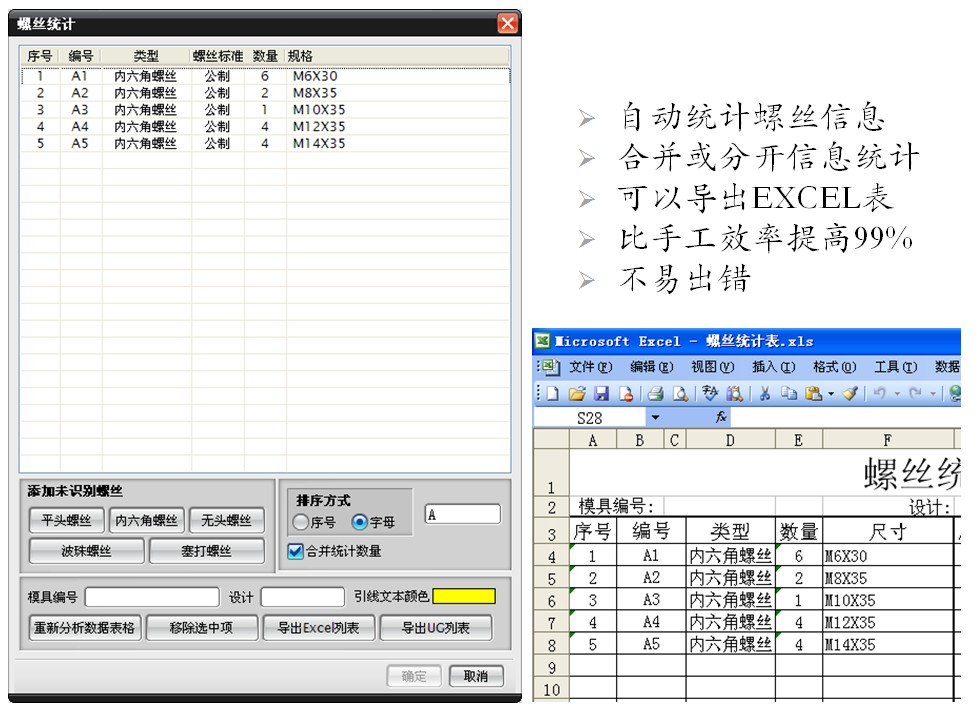
Task: Uncheck the 合并统计数量 checkbox
Action: tap(295, 550)
